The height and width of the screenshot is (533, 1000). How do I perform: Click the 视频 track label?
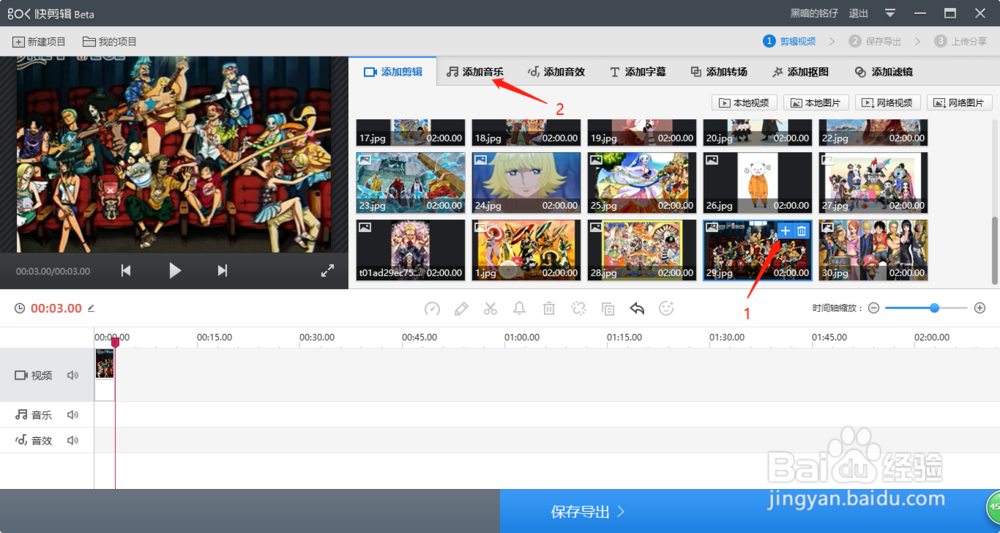34,376
